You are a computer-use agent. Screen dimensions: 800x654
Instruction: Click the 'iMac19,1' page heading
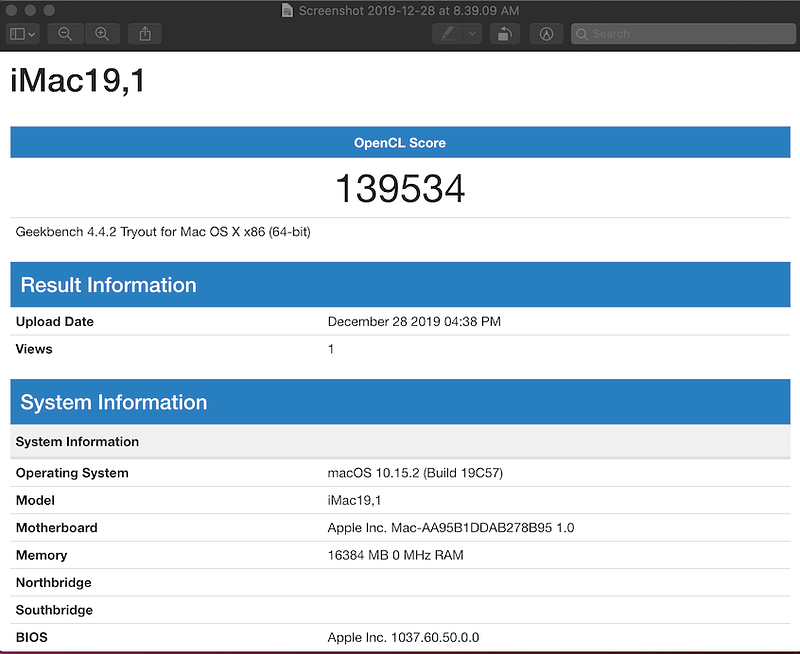click(78, 81)
